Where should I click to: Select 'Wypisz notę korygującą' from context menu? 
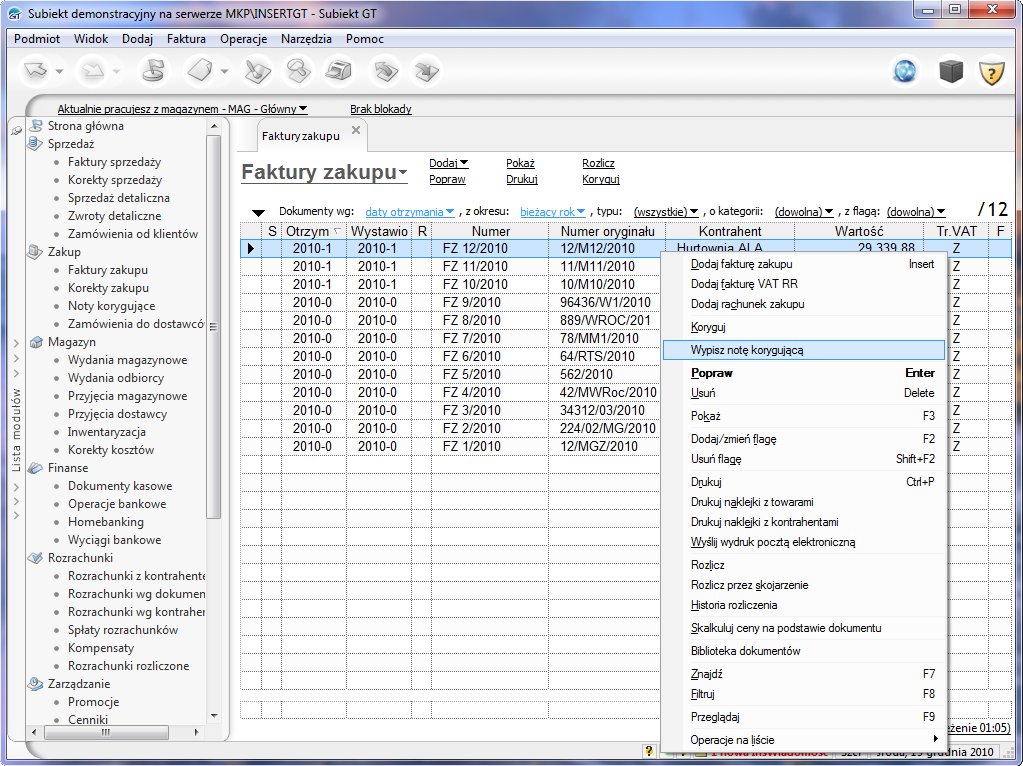point(746,350)
